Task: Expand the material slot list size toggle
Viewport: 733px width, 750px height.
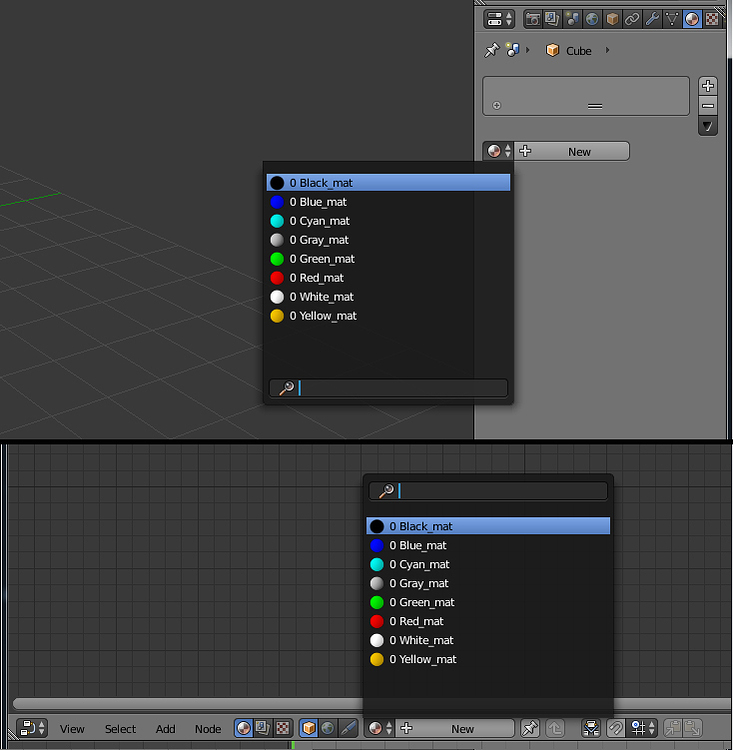Action: coord(497,105)
